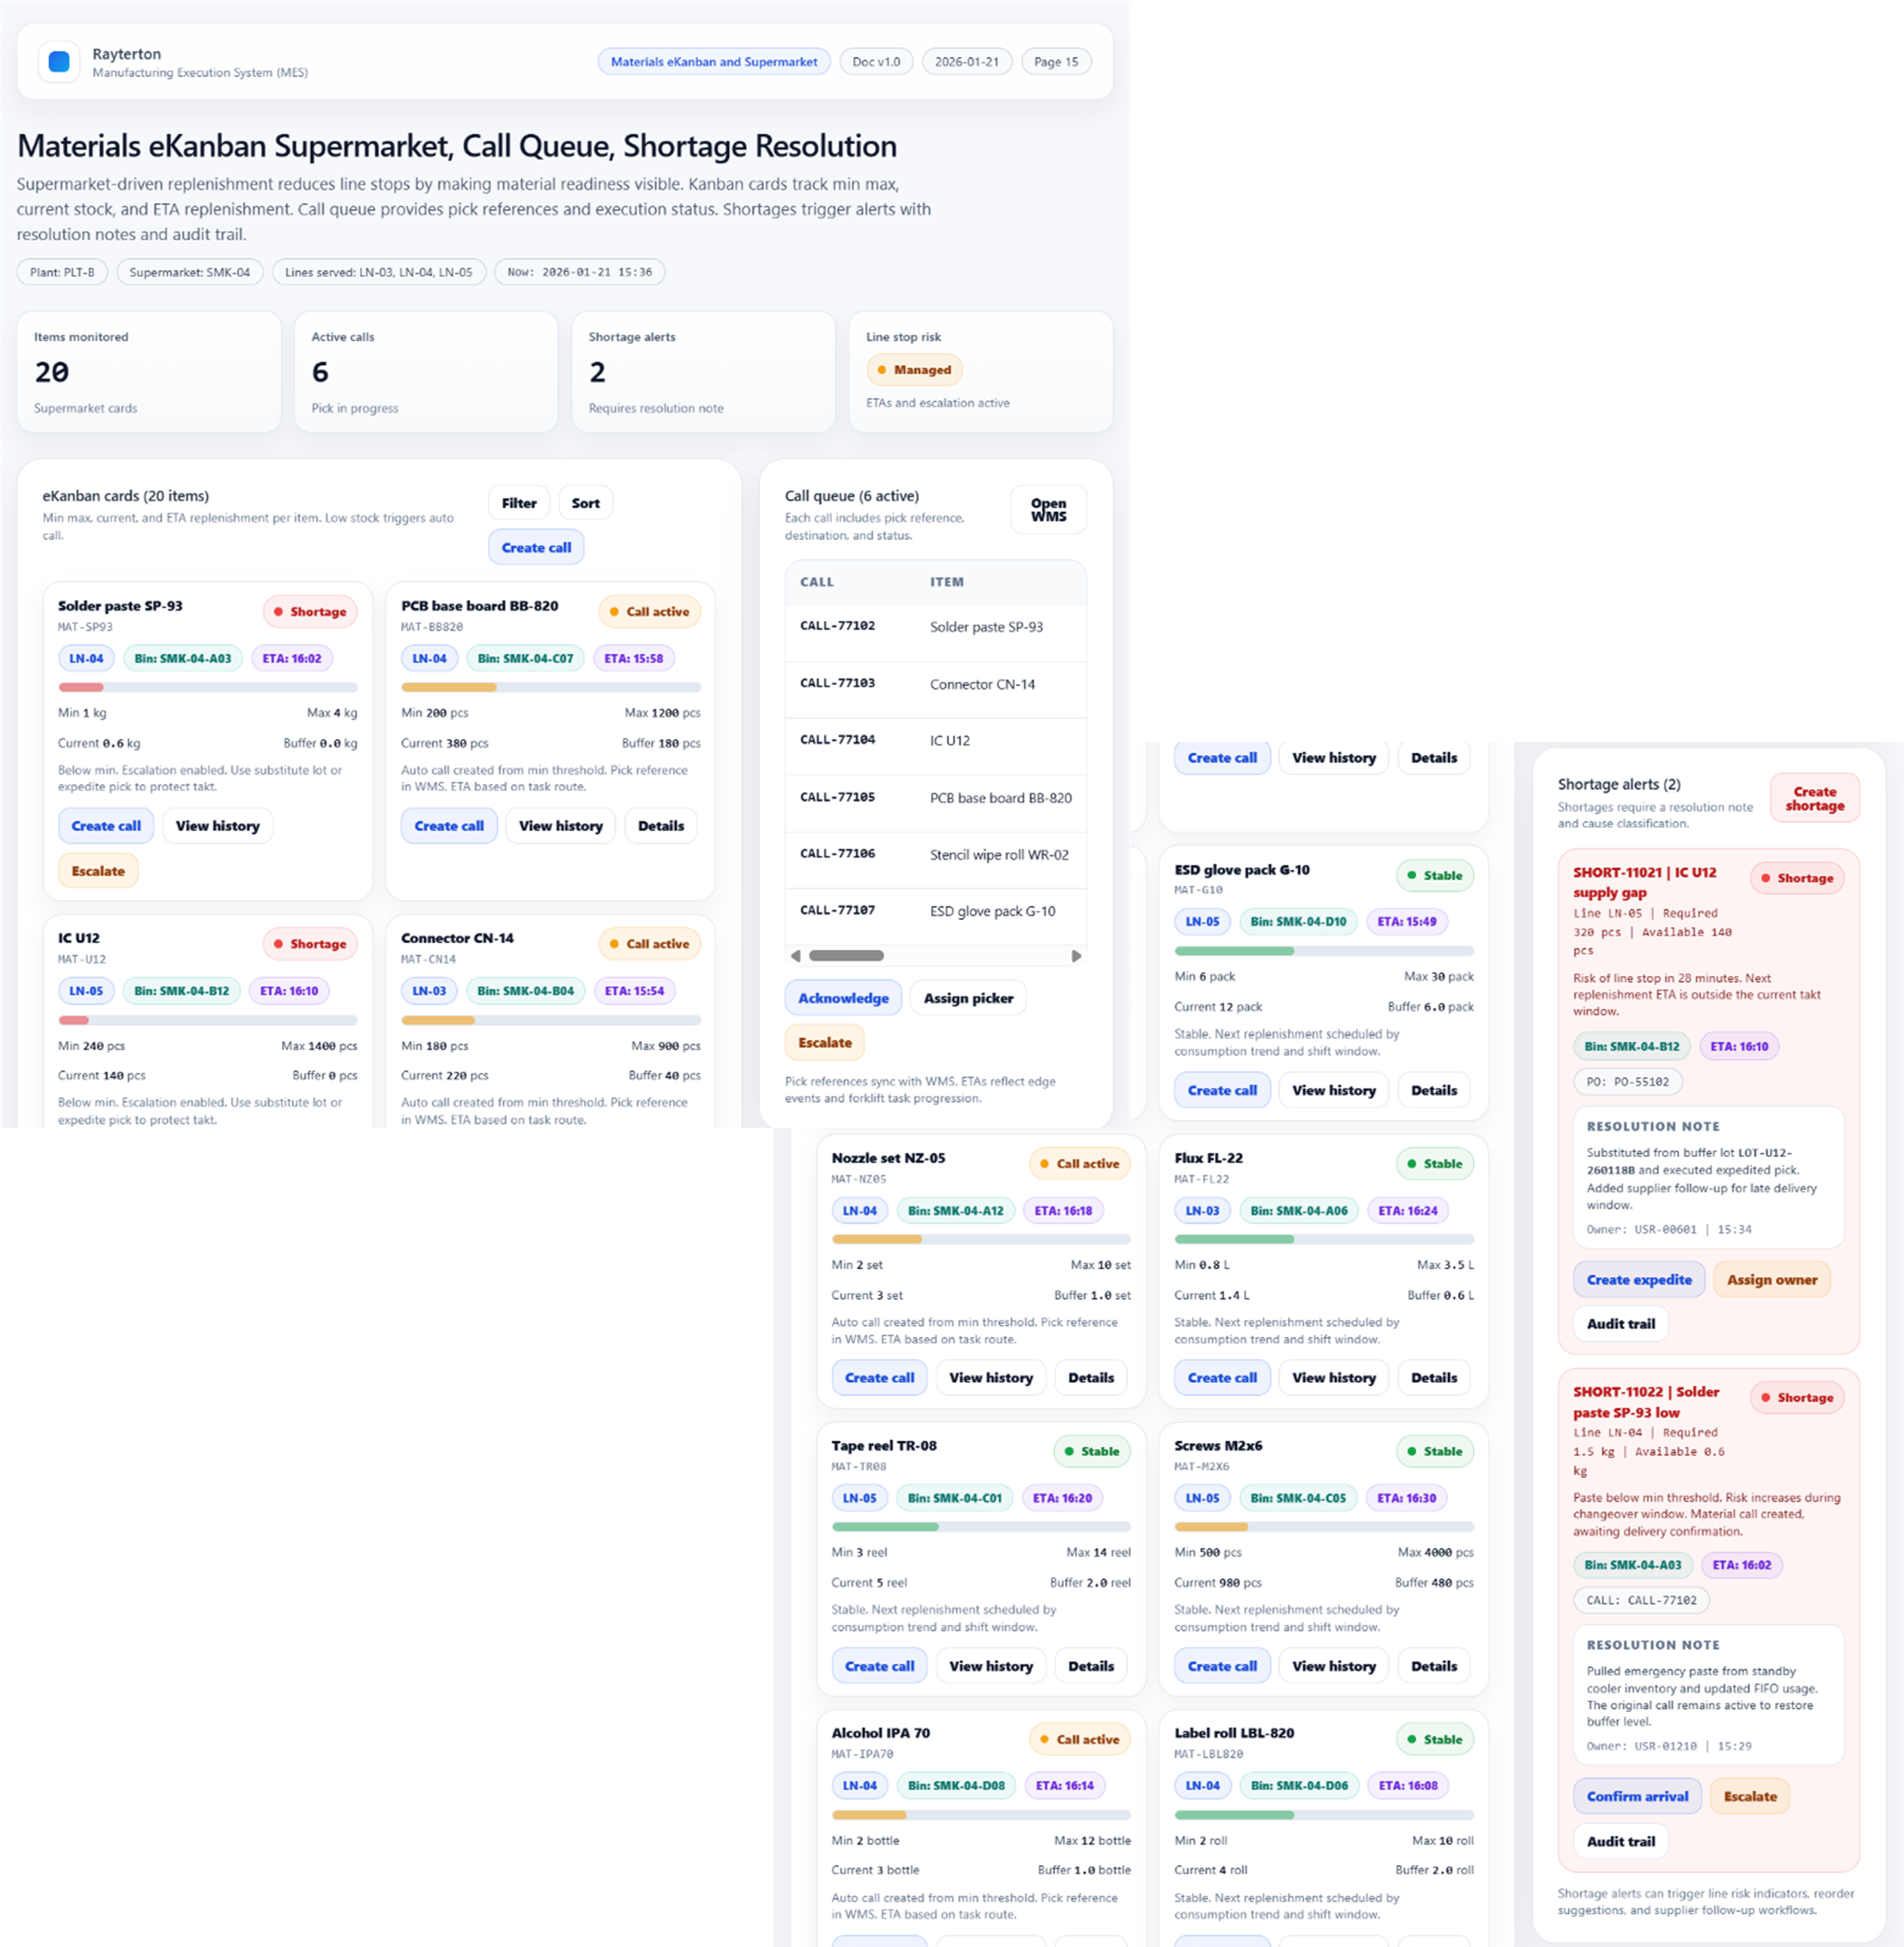Open Audit trail for SHORT-11021 alert
This screenshot has height=1947, width=1904.
tap(1620, 1324)
